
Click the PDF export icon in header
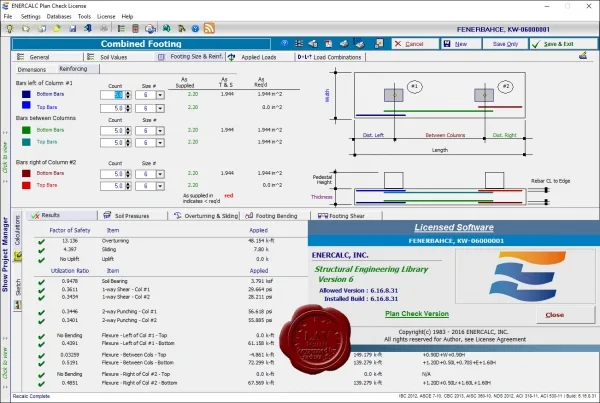328,44
